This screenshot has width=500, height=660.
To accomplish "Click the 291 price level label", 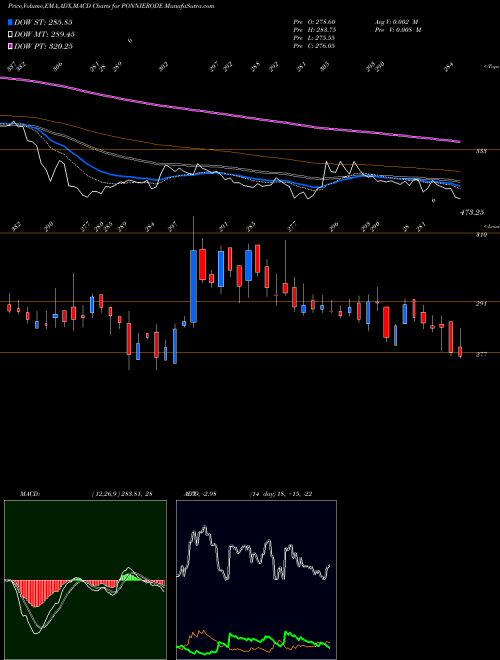I will point(481,303).
